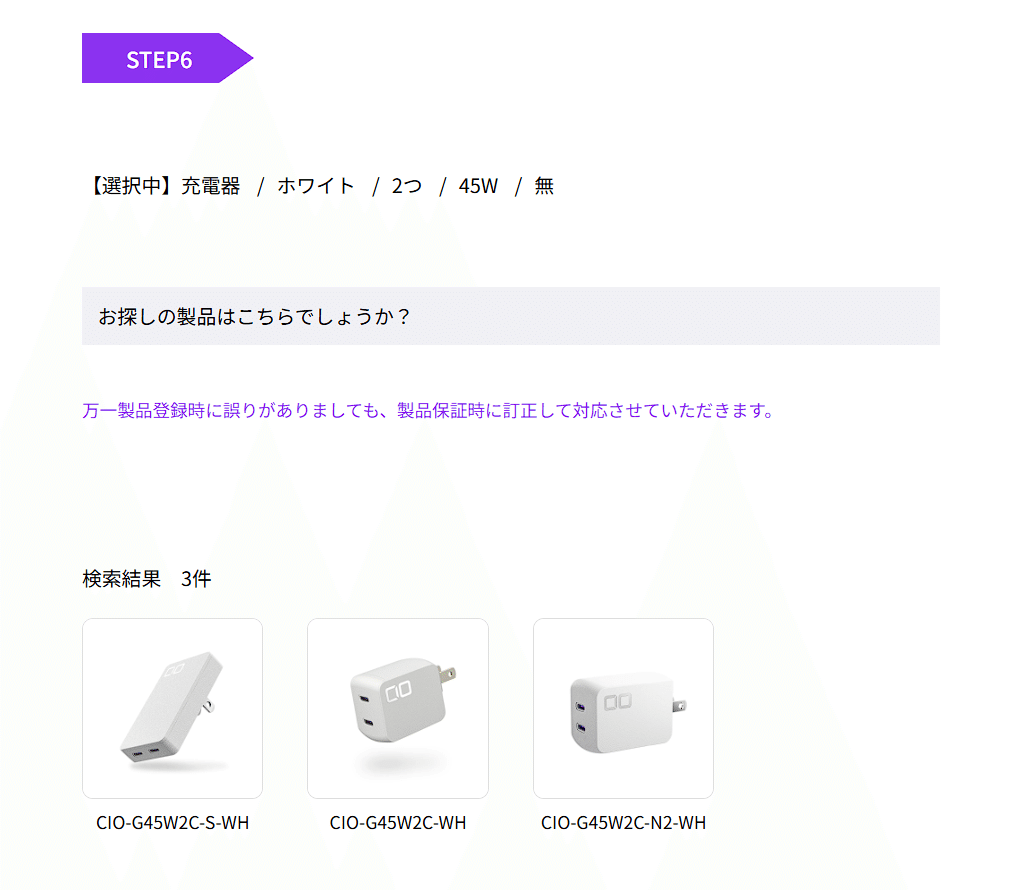
Task: Click the USB-C ports on the N2 charger
Action: click(580, 717)
